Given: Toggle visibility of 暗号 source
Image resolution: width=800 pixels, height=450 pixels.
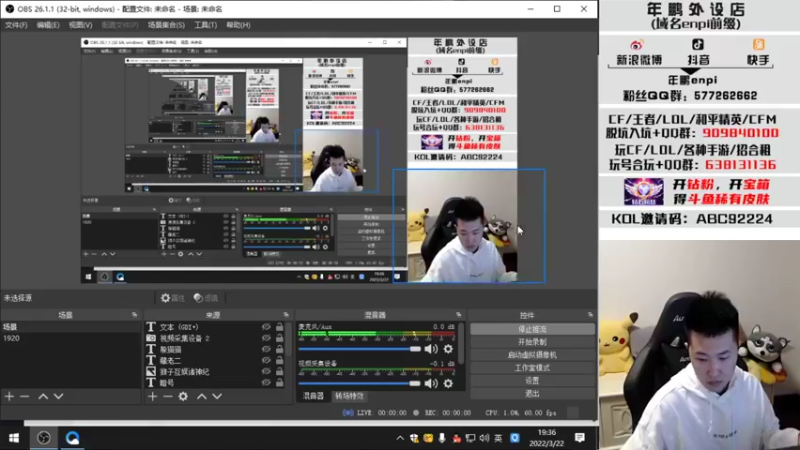Looking at the screenshot, I should (266, 383).
